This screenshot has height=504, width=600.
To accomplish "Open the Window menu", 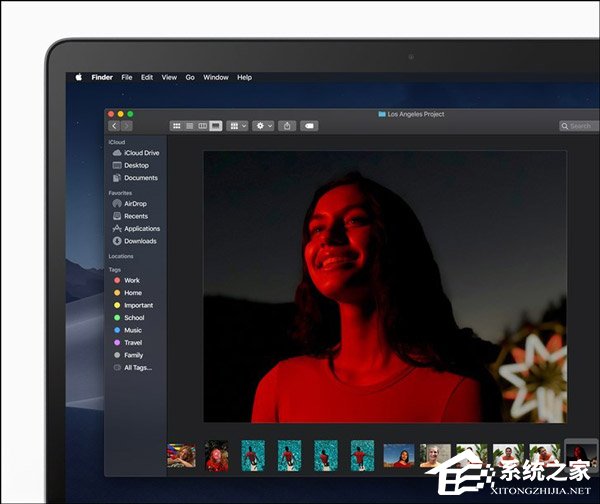I will (216, 77).
